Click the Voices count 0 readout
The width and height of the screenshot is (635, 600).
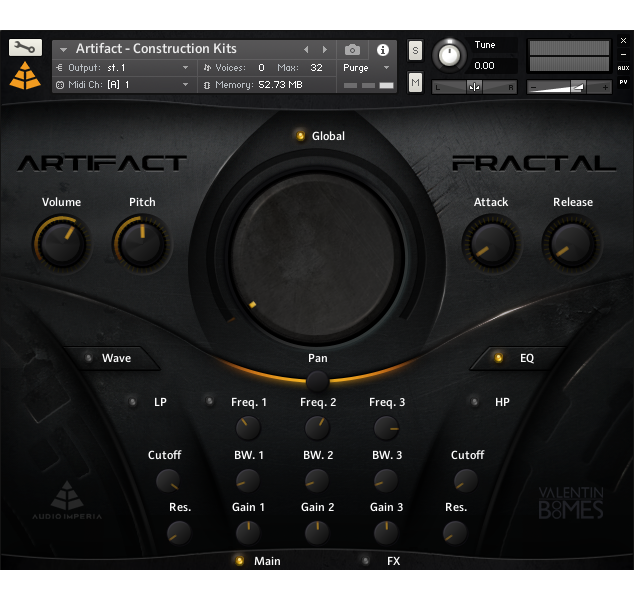[x=262, y=68]
